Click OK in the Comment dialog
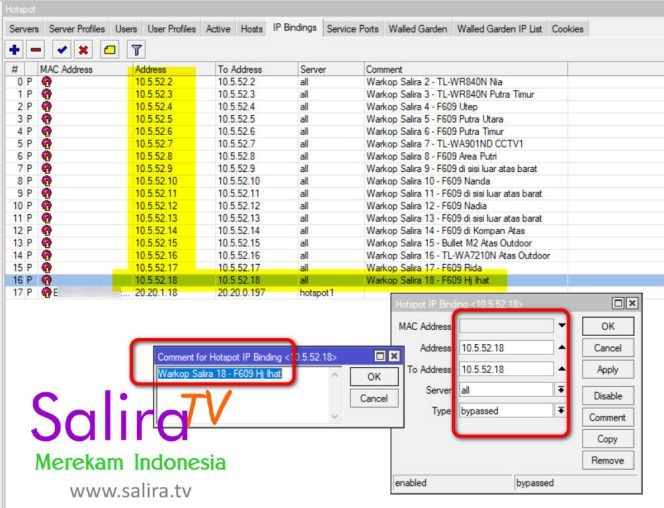664x508 pixels. tap(374, 377)
